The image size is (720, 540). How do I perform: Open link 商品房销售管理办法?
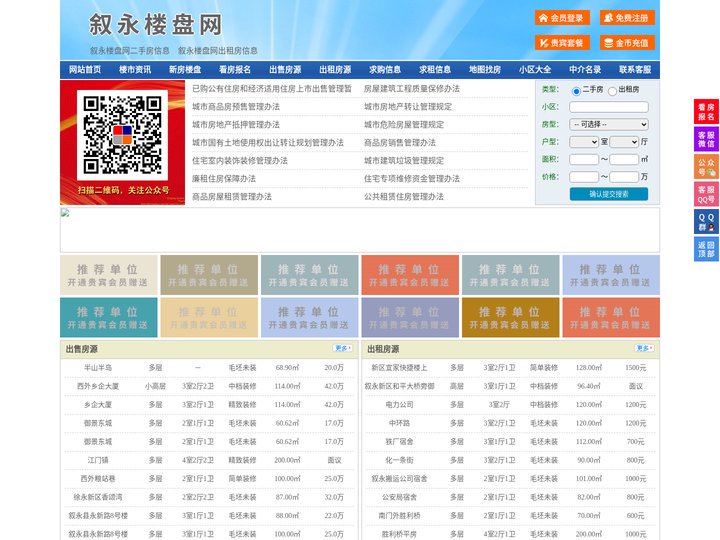click(x=400, y=143)
